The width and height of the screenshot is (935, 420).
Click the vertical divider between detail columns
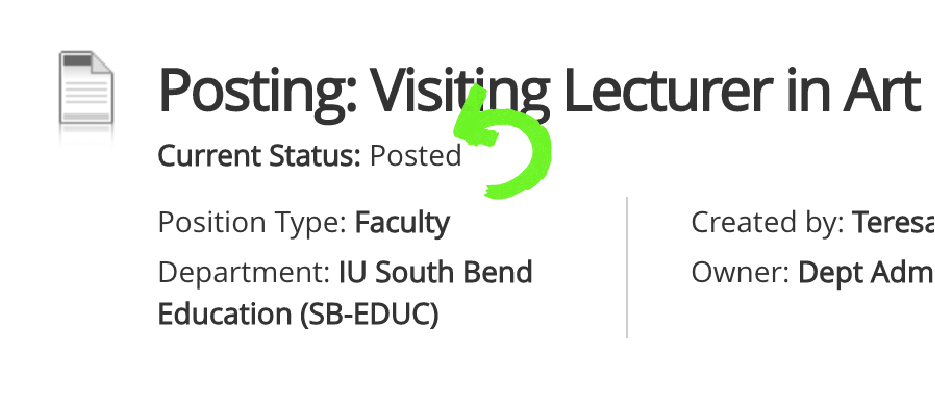tap(627, 267)
